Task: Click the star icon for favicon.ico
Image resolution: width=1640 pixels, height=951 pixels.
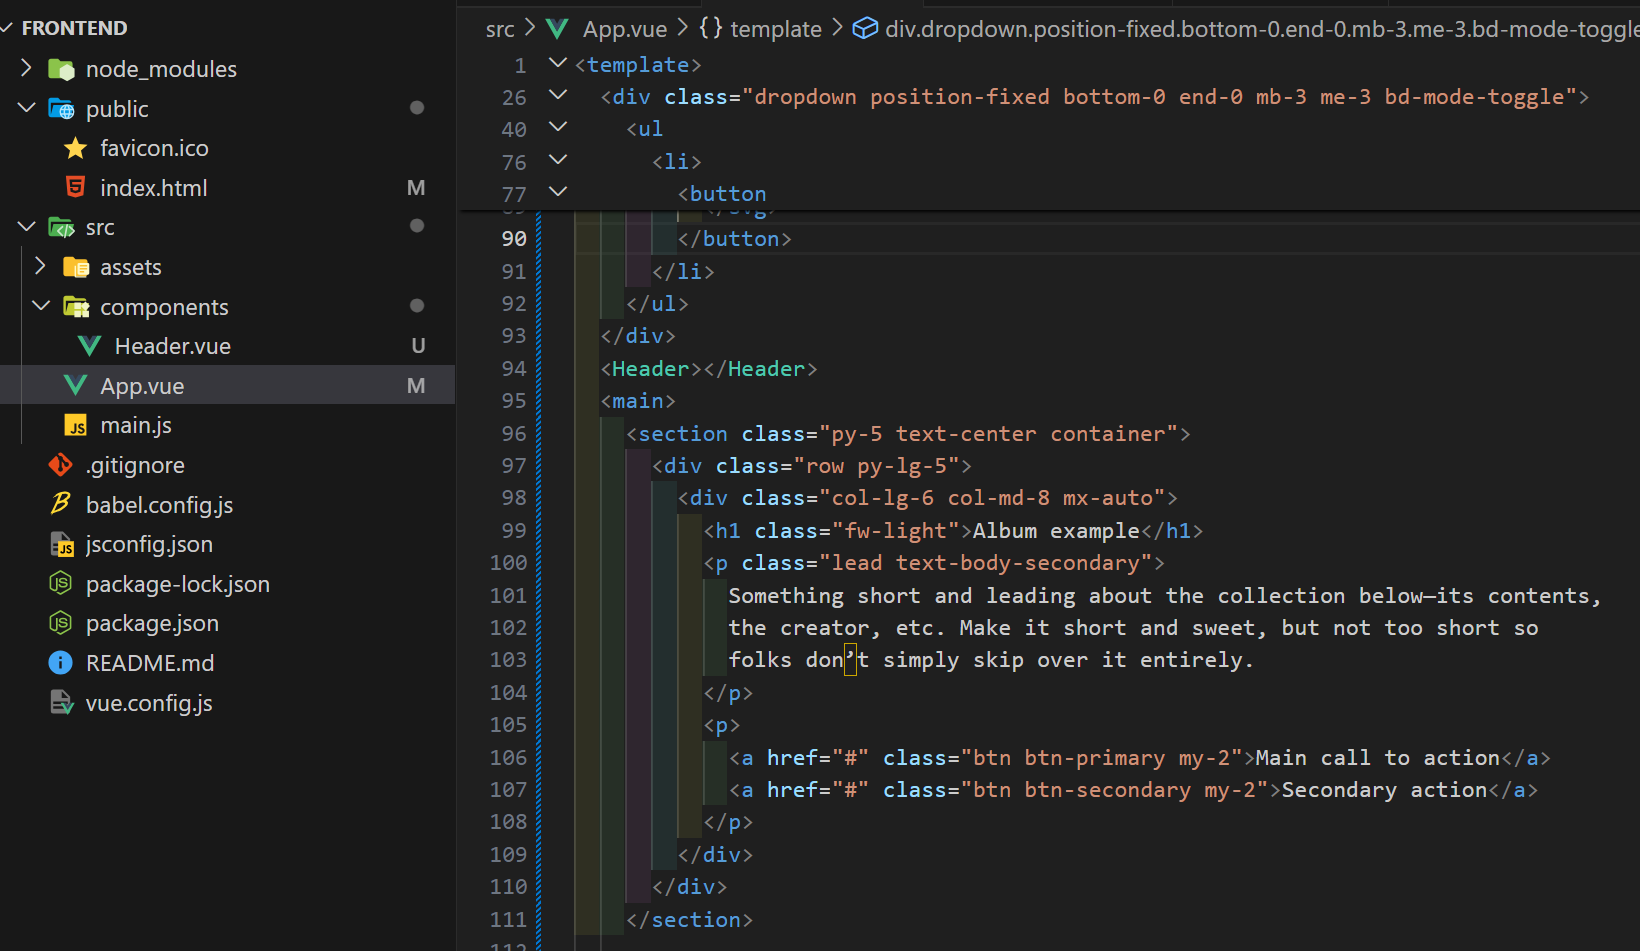Action: point(76,147)
